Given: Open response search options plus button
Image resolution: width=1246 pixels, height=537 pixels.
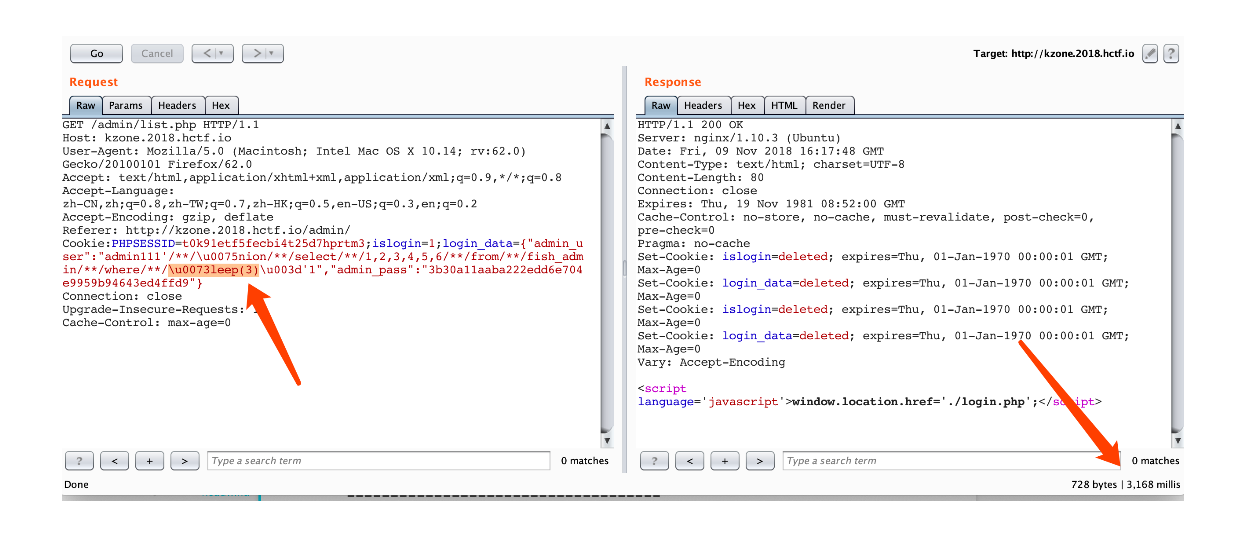Looking at the screenshot, I should pyautogui.click(x=725, y=461).
